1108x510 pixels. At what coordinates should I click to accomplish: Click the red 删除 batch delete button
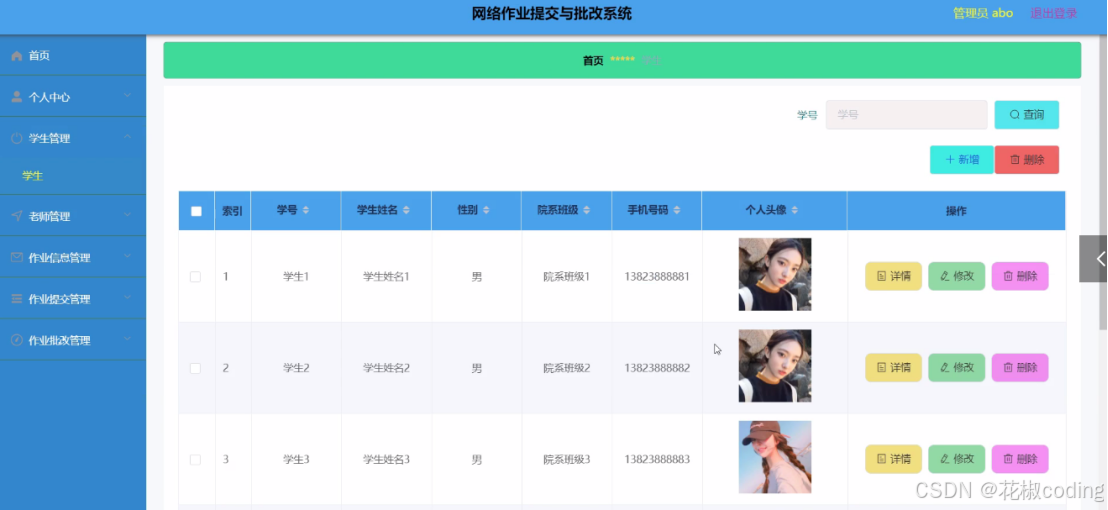(x=1027, y=160)
